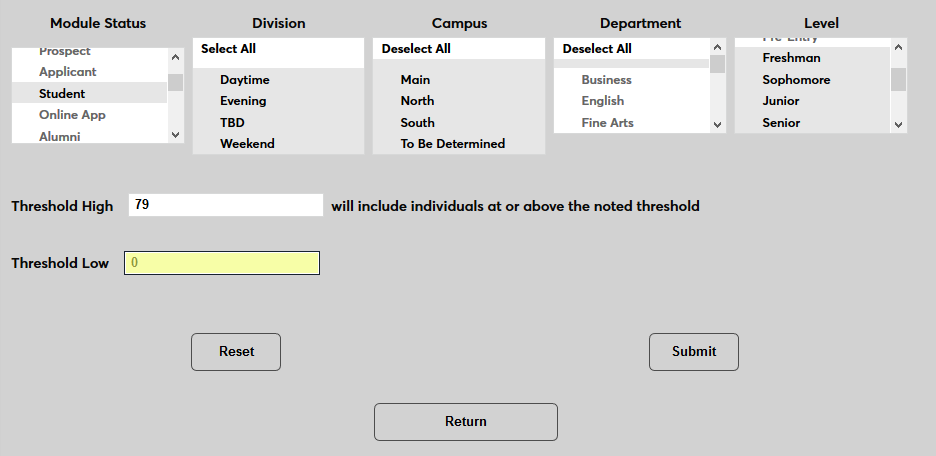936x456 pixels.
Task: Pick Fine Arts department
Action: (x=607, y=123)
